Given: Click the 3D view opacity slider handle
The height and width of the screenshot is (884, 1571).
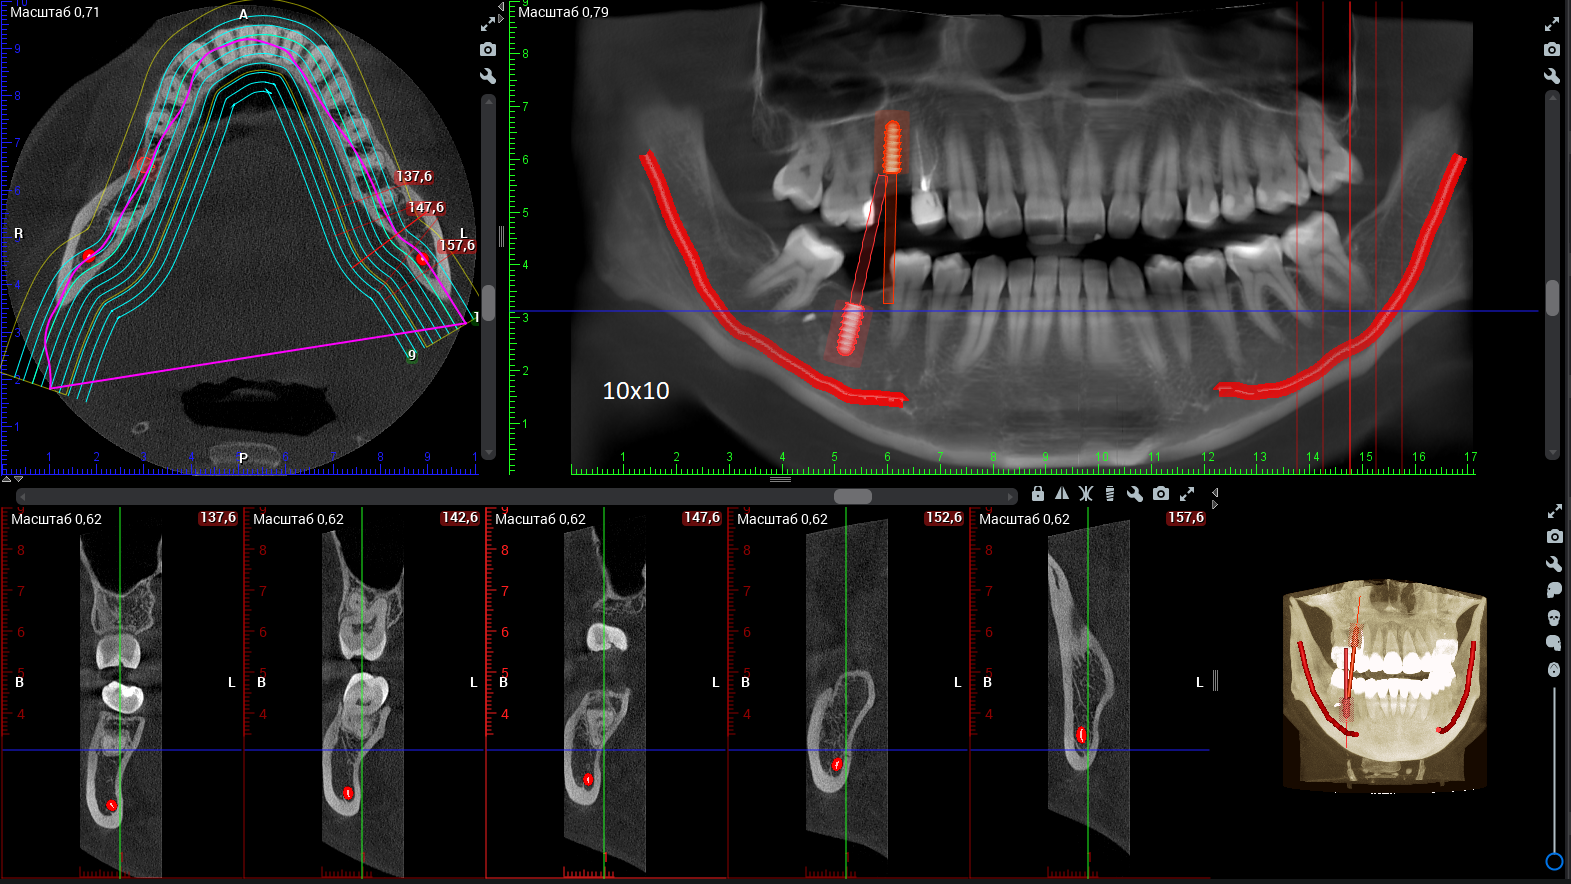Looking at the screenshot, I should [1554, 861].
